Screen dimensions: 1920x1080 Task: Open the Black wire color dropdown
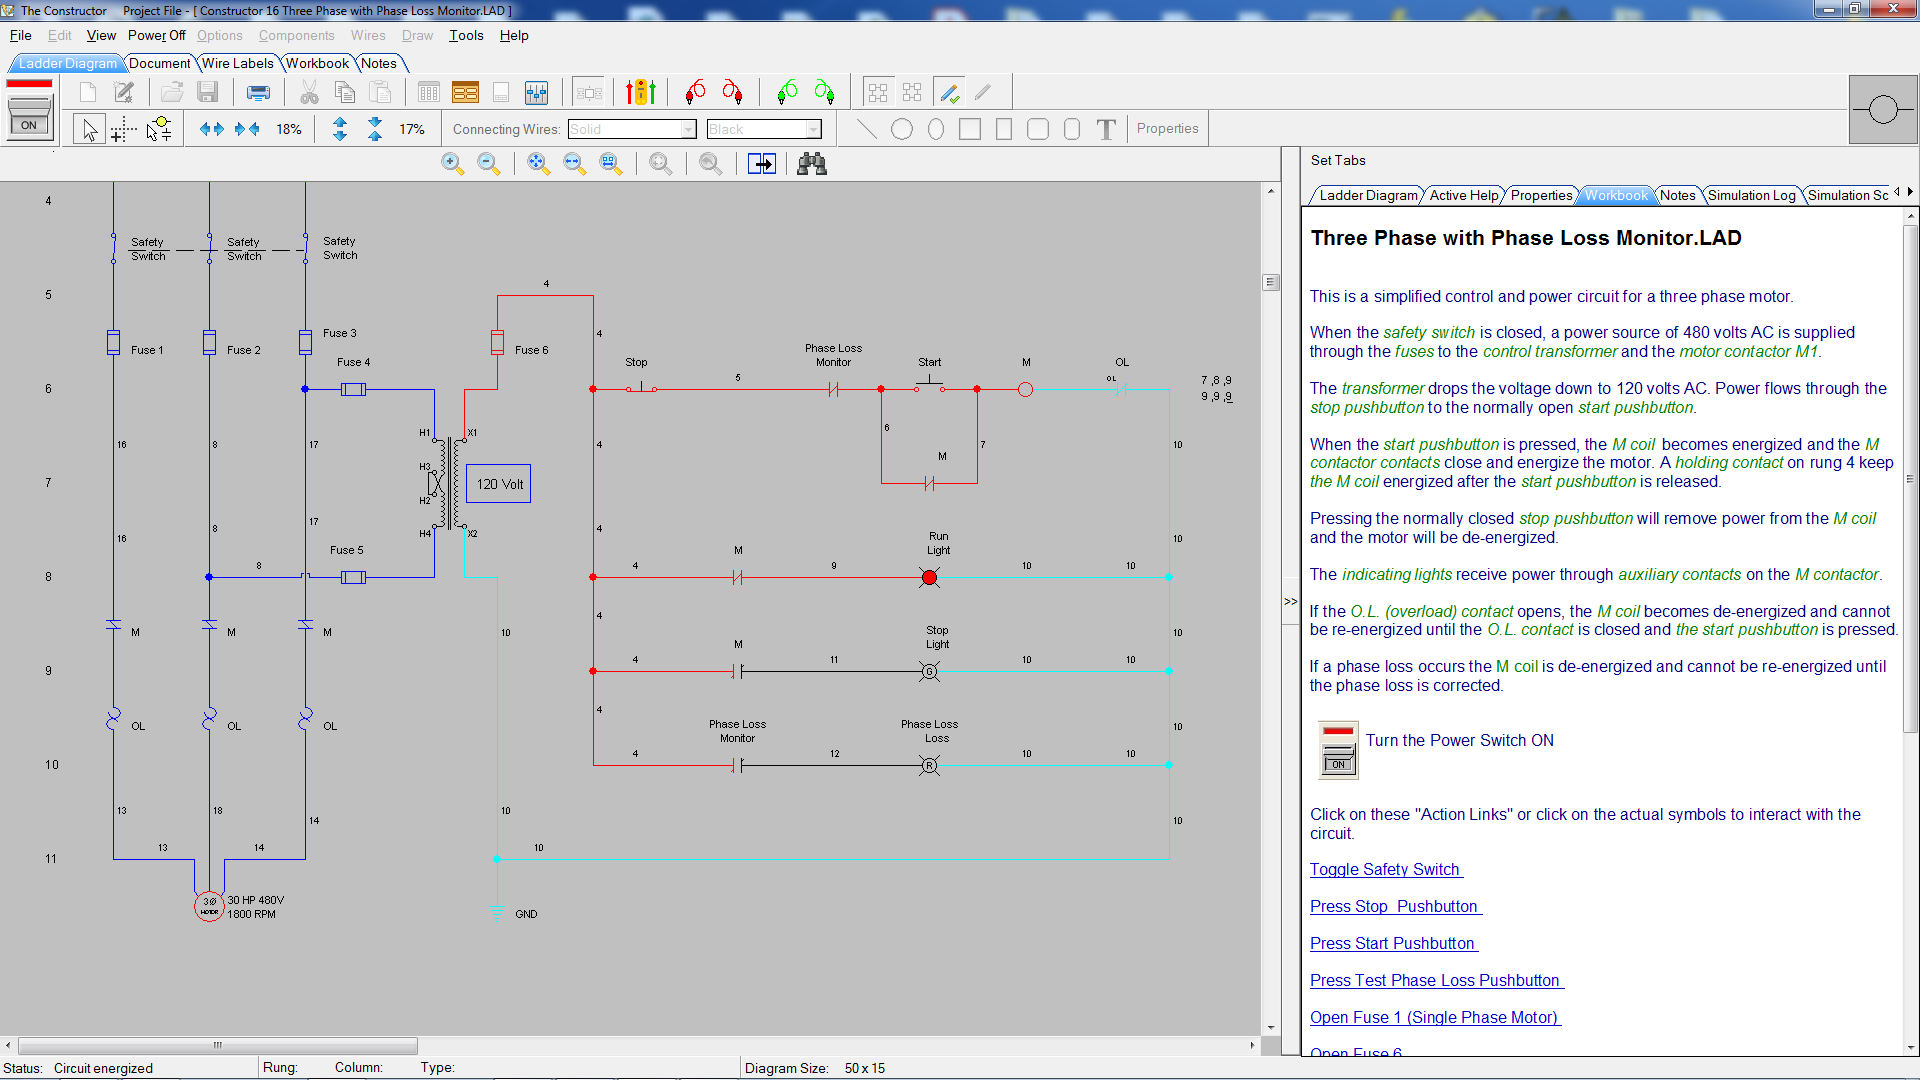813,129
